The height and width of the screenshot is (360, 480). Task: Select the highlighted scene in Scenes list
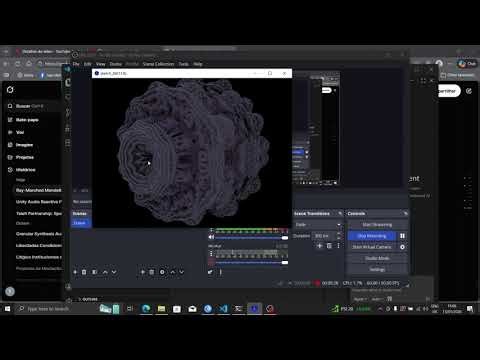(81, 223)
